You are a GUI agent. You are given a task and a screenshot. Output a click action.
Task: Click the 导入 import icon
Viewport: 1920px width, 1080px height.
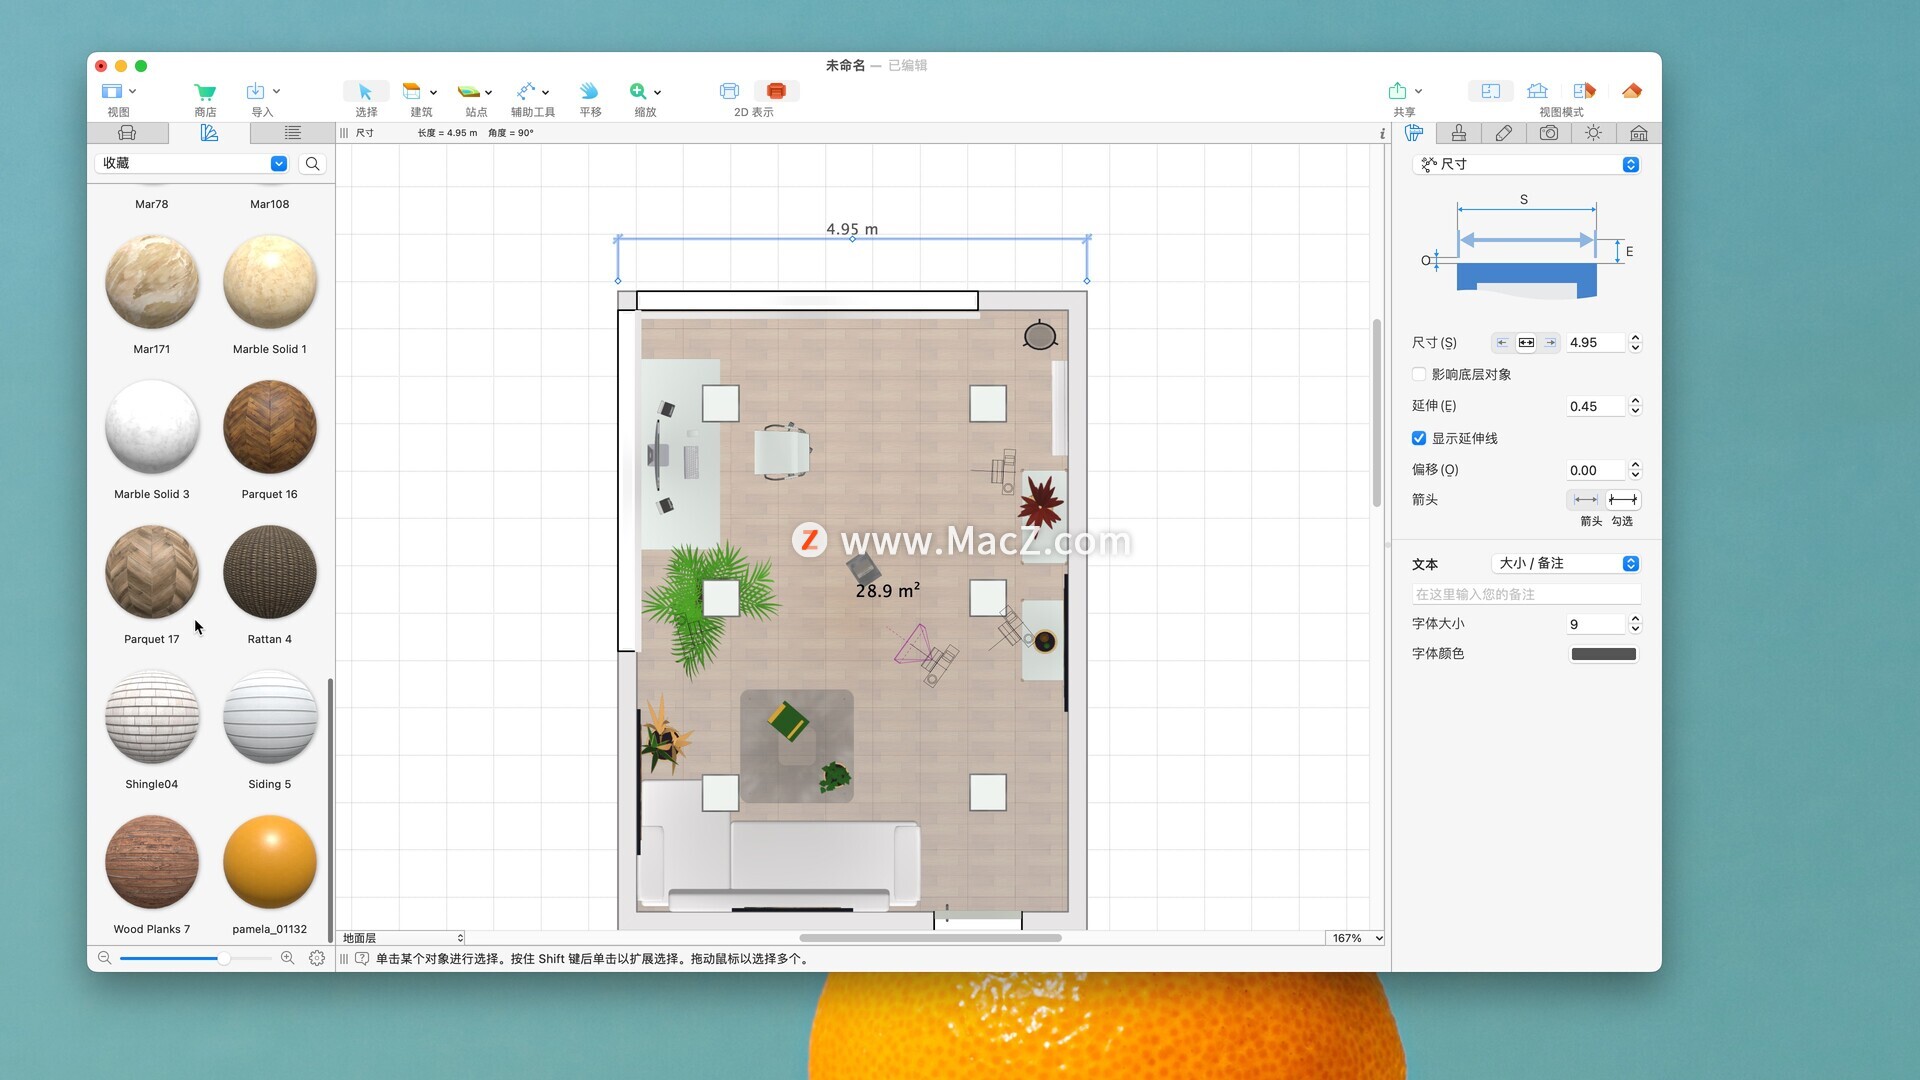click(x=255, y=91)
